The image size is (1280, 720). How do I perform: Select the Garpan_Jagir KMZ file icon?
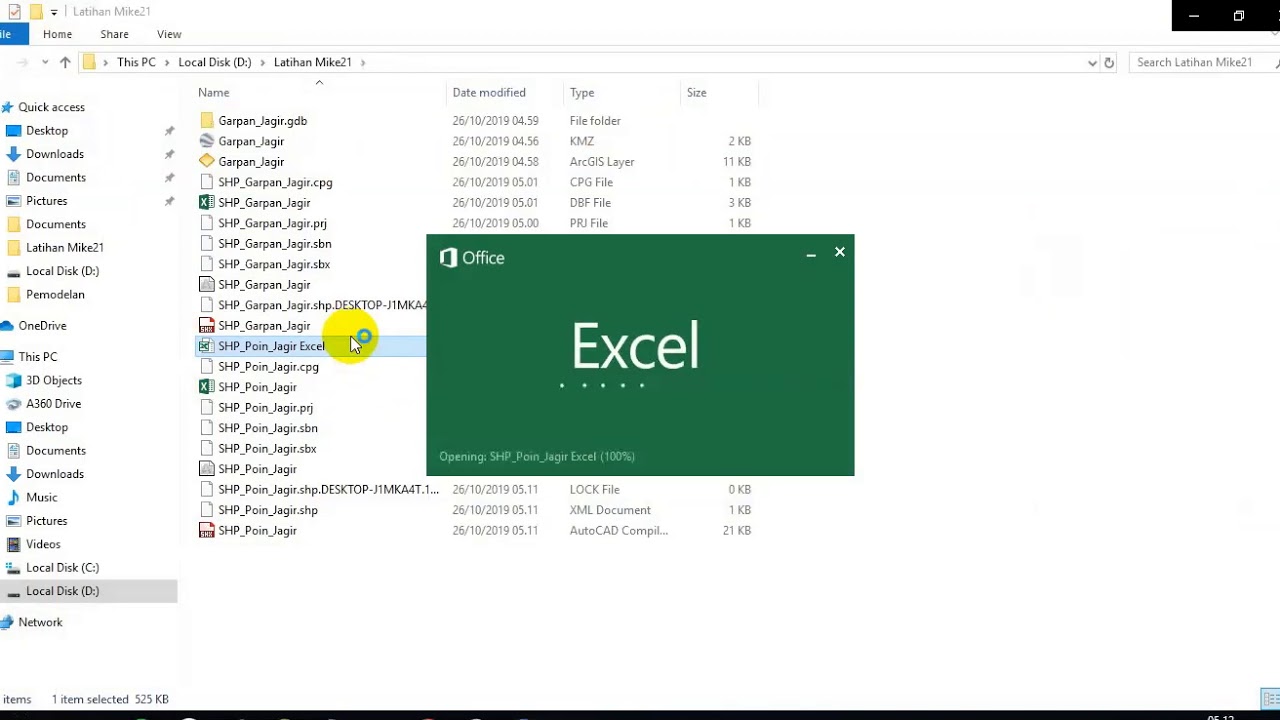coord(207,141)
